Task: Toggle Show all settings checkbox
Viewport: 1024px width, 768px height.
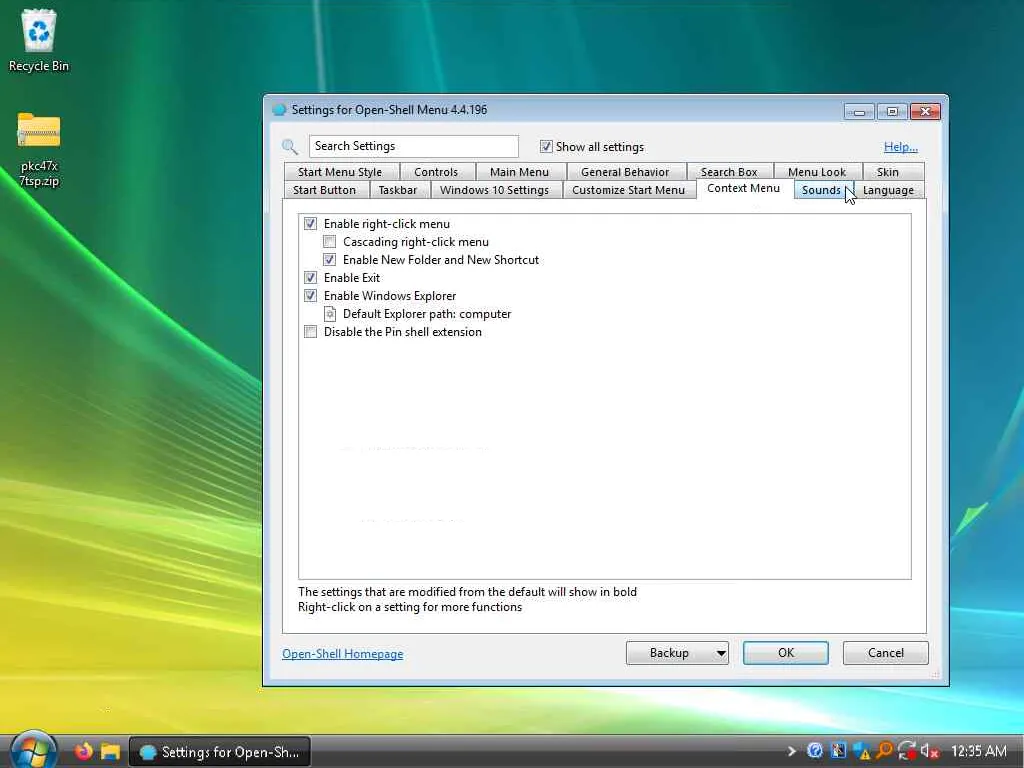Action: pos(546,146)
